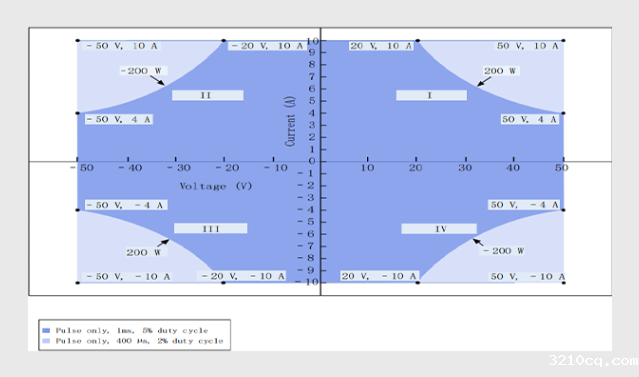
Task: Click the 20 V, 10 A annotation
Action: tap(381, 46)
